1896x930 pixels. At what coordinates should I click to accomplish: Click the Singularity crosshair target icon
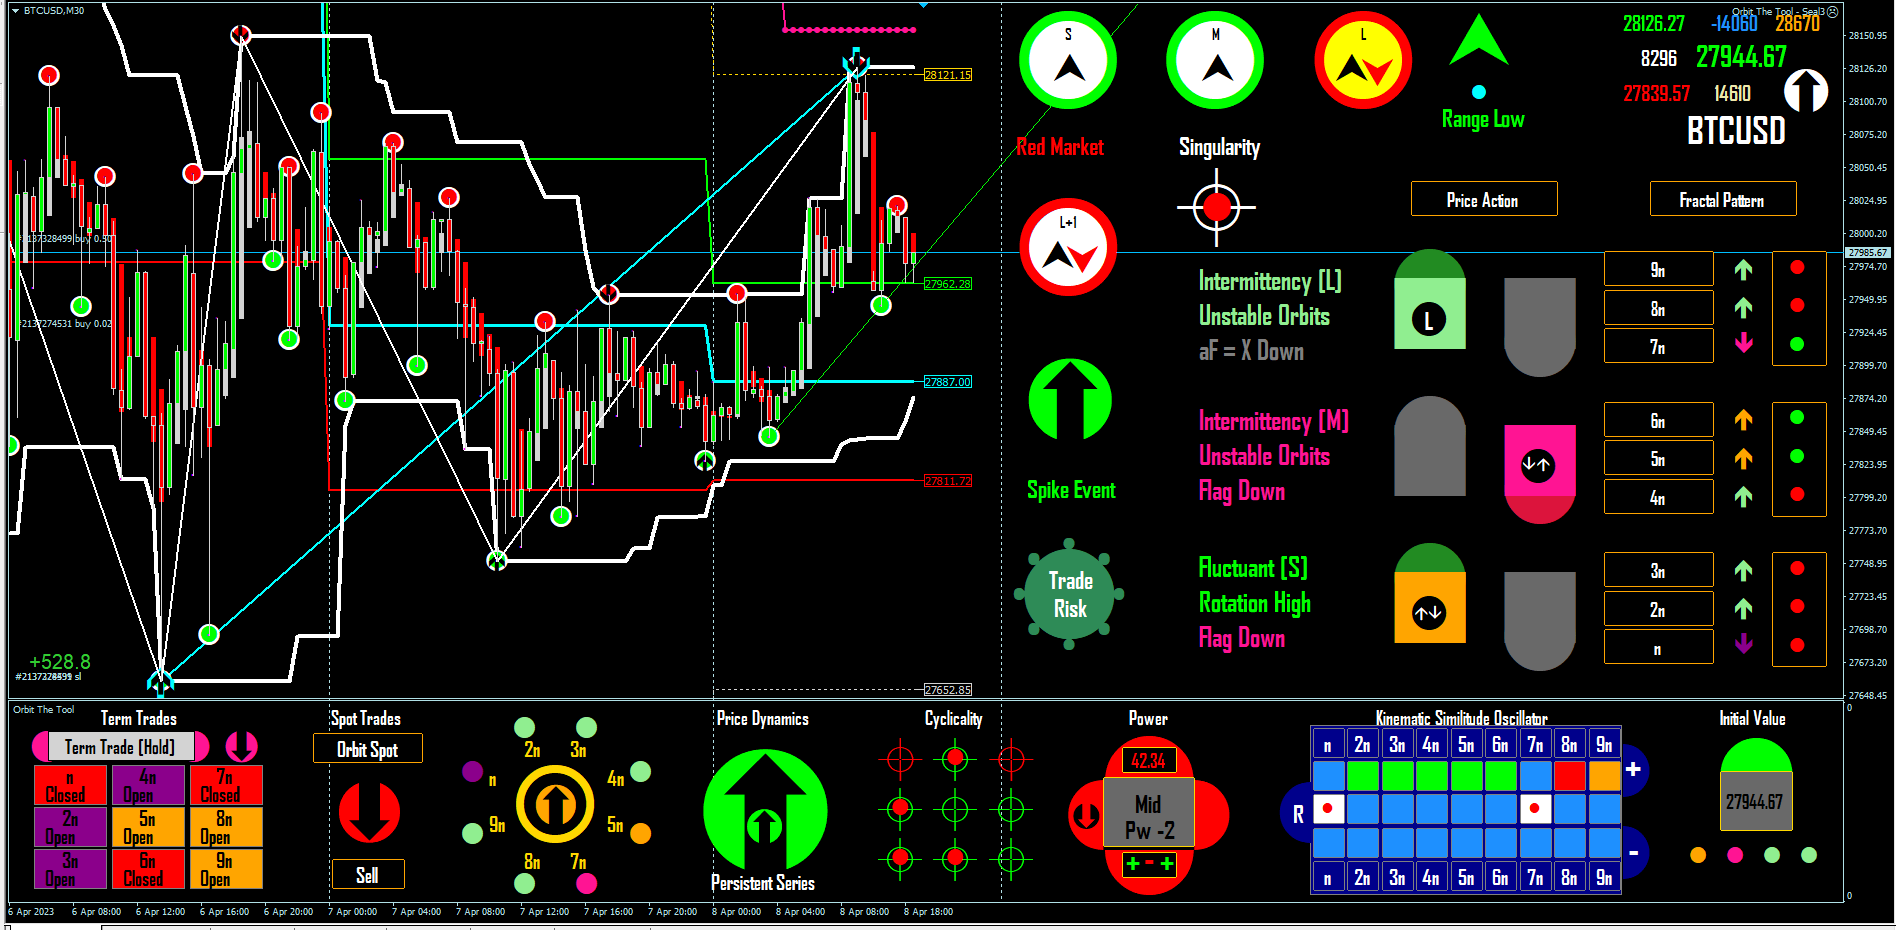1216,208
